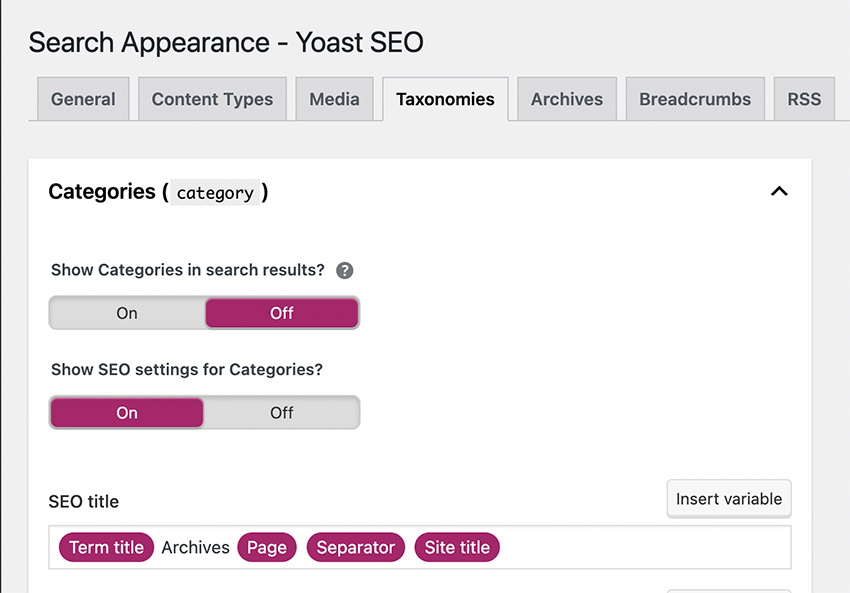The height and width of the screenshot is (593, 850).
Task: Set Show Categories in search results Off
Action: pyautogui.click(x=282, y=313)
